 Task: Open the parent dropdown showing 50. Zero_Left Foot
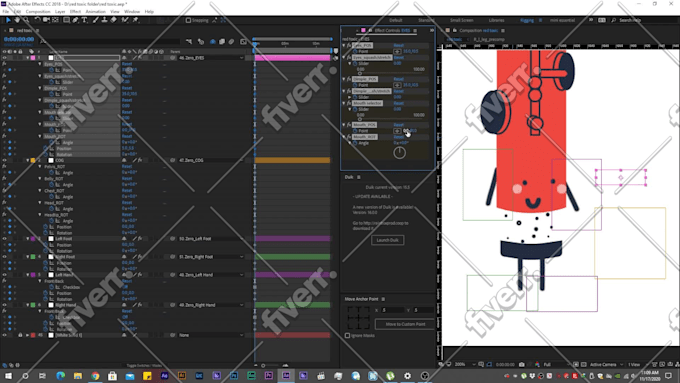pos(211,239)
